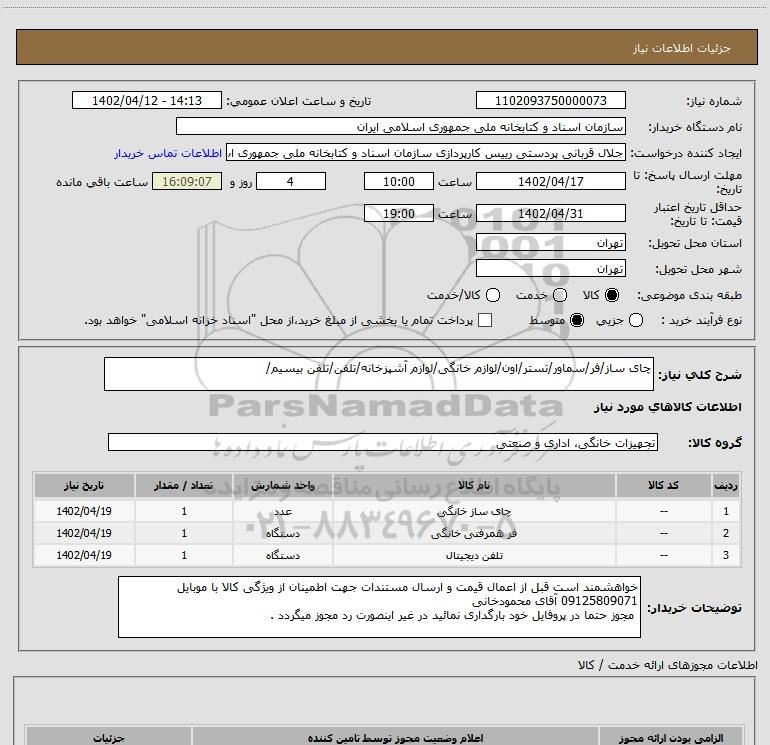This screenshot has height=745, width=770.
Task: Click the delivery province field تهران
Action: pos(550,243)
